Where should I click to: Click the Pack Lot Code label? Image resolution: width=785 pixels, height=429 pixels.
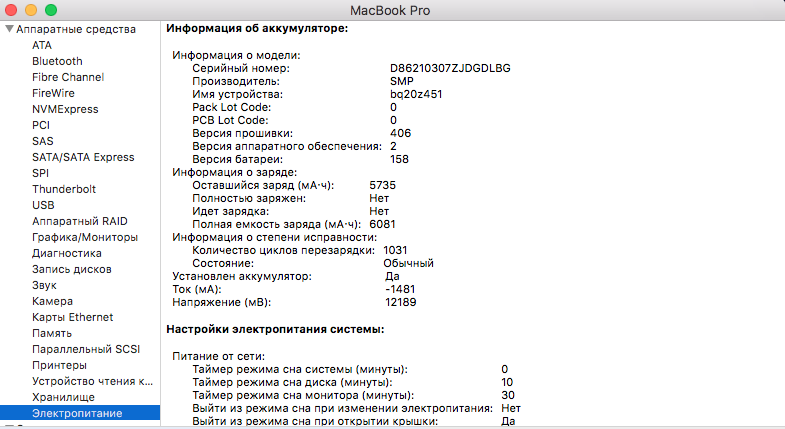tap(231, 107)
